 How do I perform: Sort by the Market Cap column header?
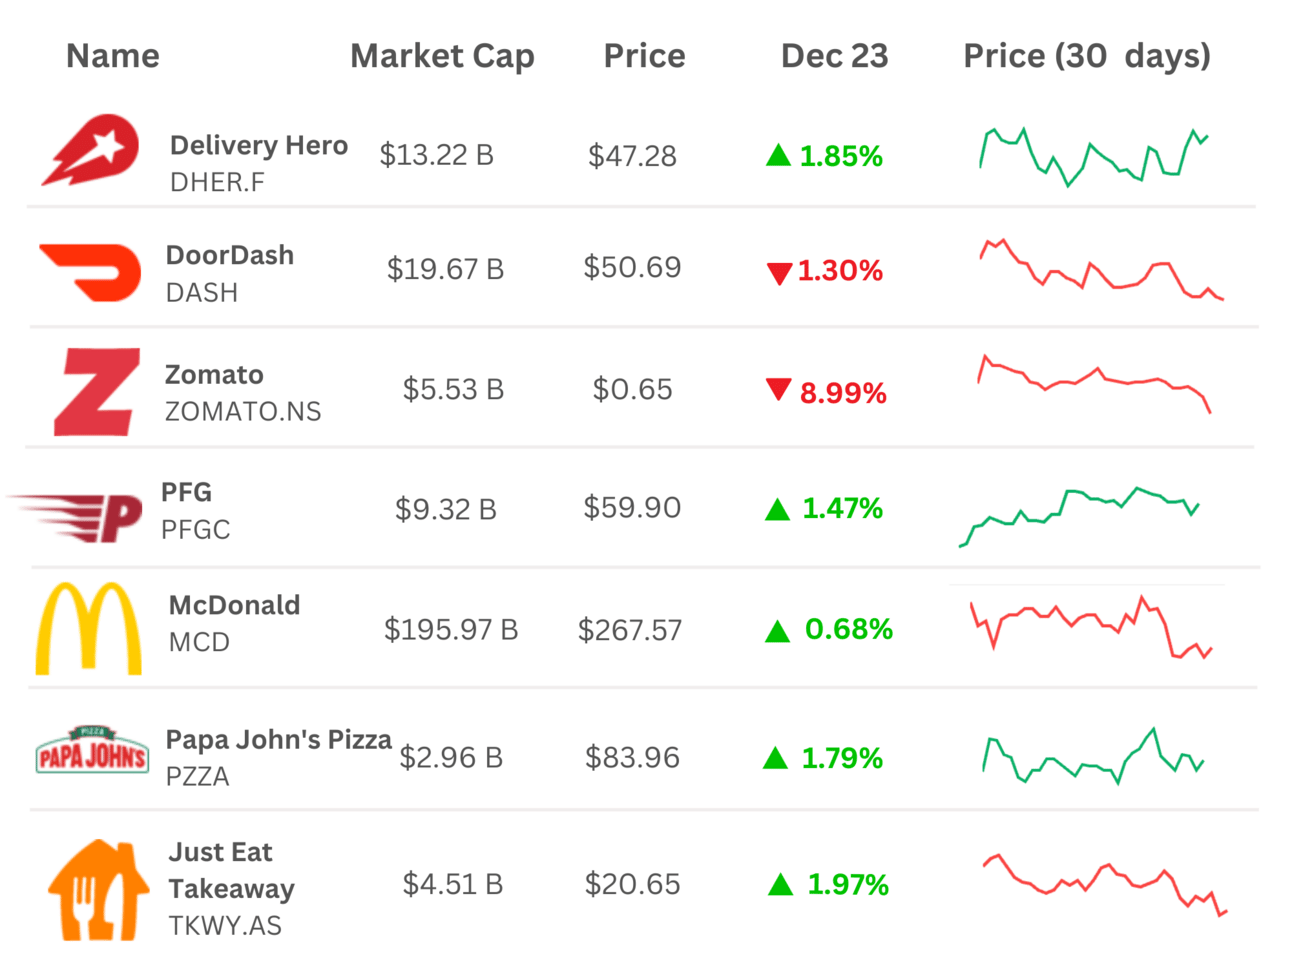pos(442,56)
